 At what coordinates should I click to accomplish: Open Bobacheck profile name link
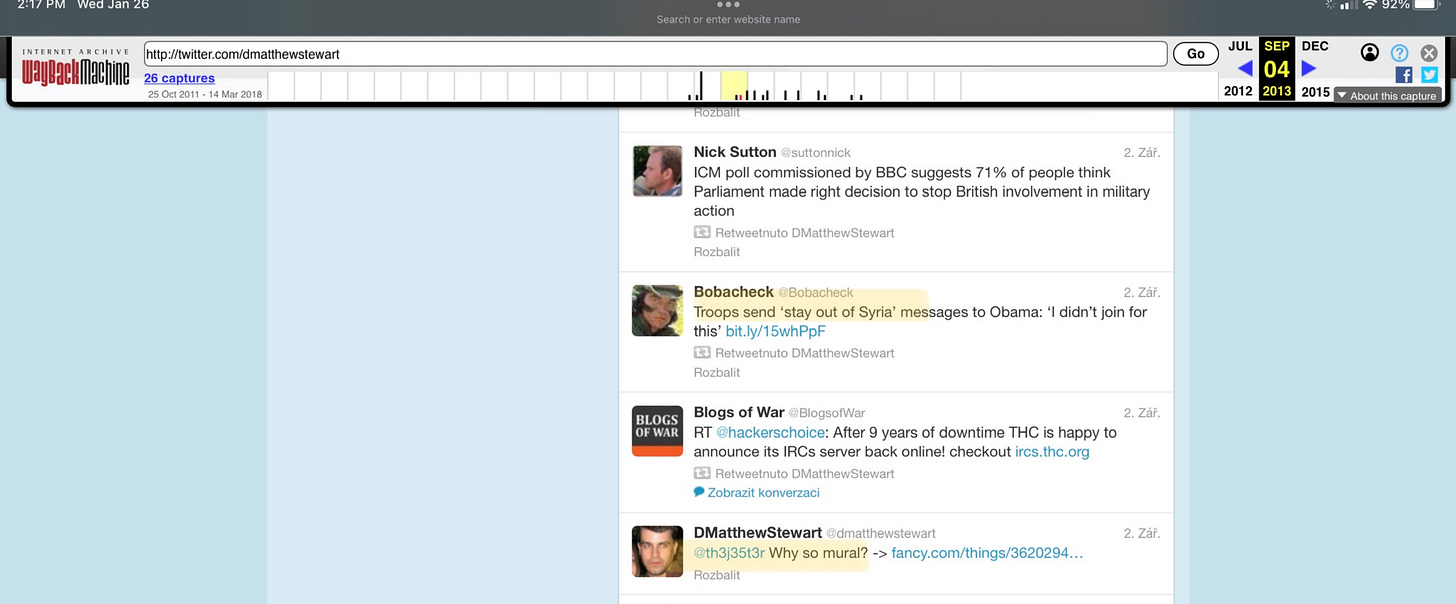pos(734,292)
